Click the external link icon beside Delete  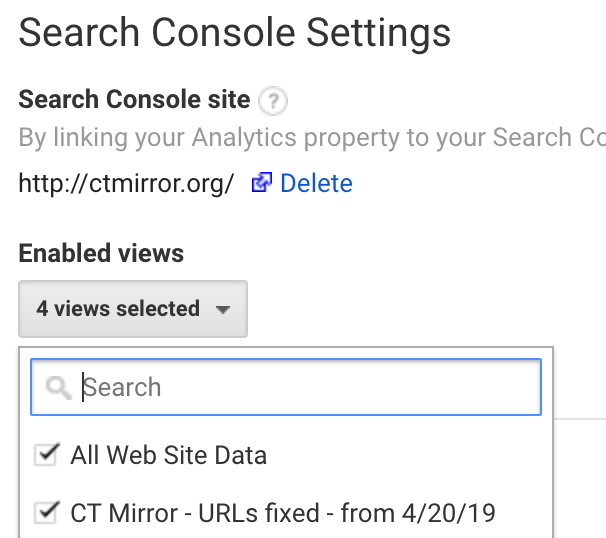(x=262, y=182)
